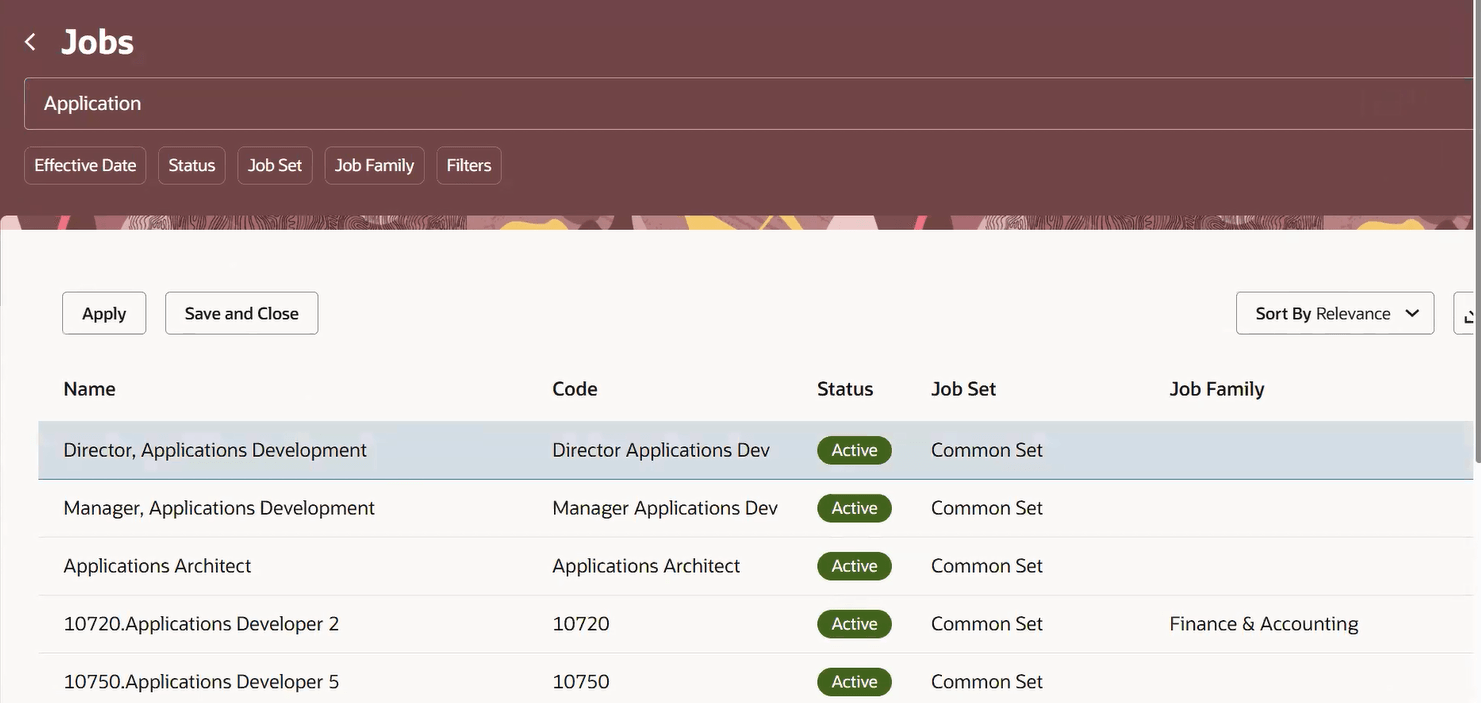Open the Sort By Relevance dropdown
Screen dimensions: 1481x703
(1334, 311)
